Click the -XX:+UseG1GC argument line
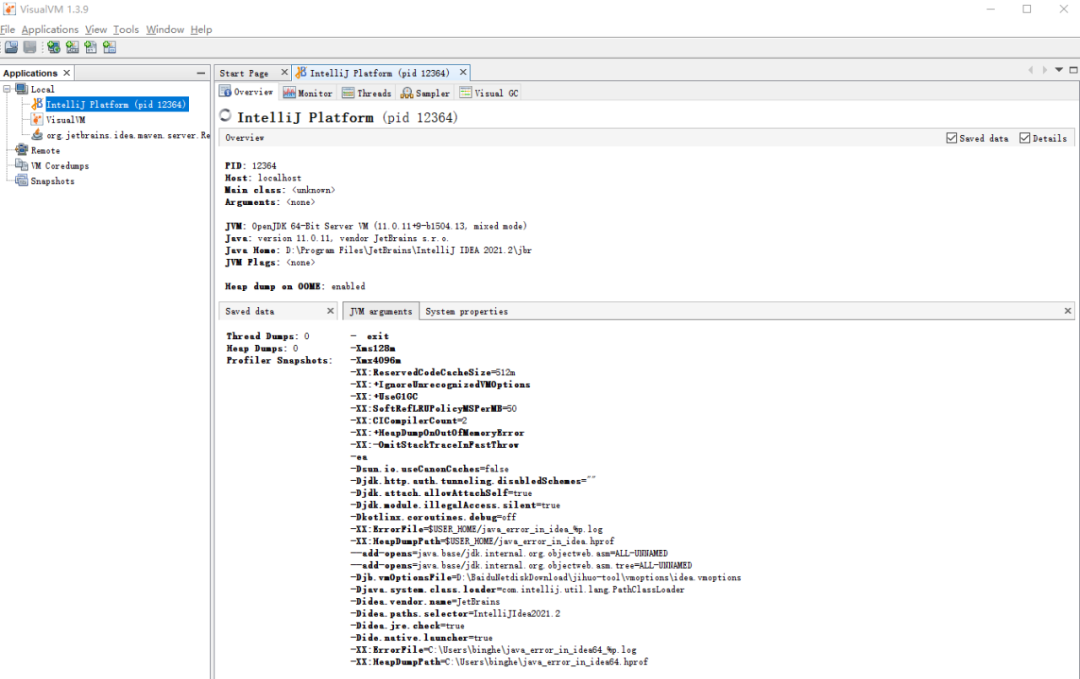The height and width of the screenshot is (679, 1080). [384, 397]
